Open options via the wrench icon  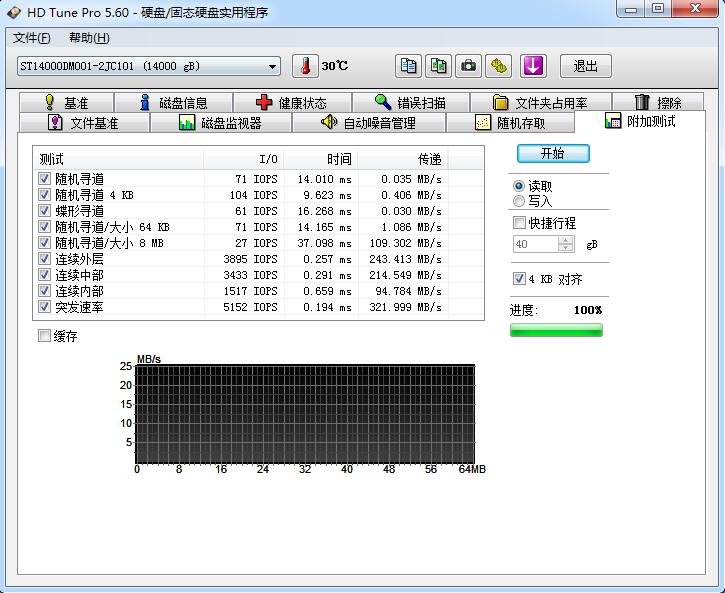pos(498,66)
